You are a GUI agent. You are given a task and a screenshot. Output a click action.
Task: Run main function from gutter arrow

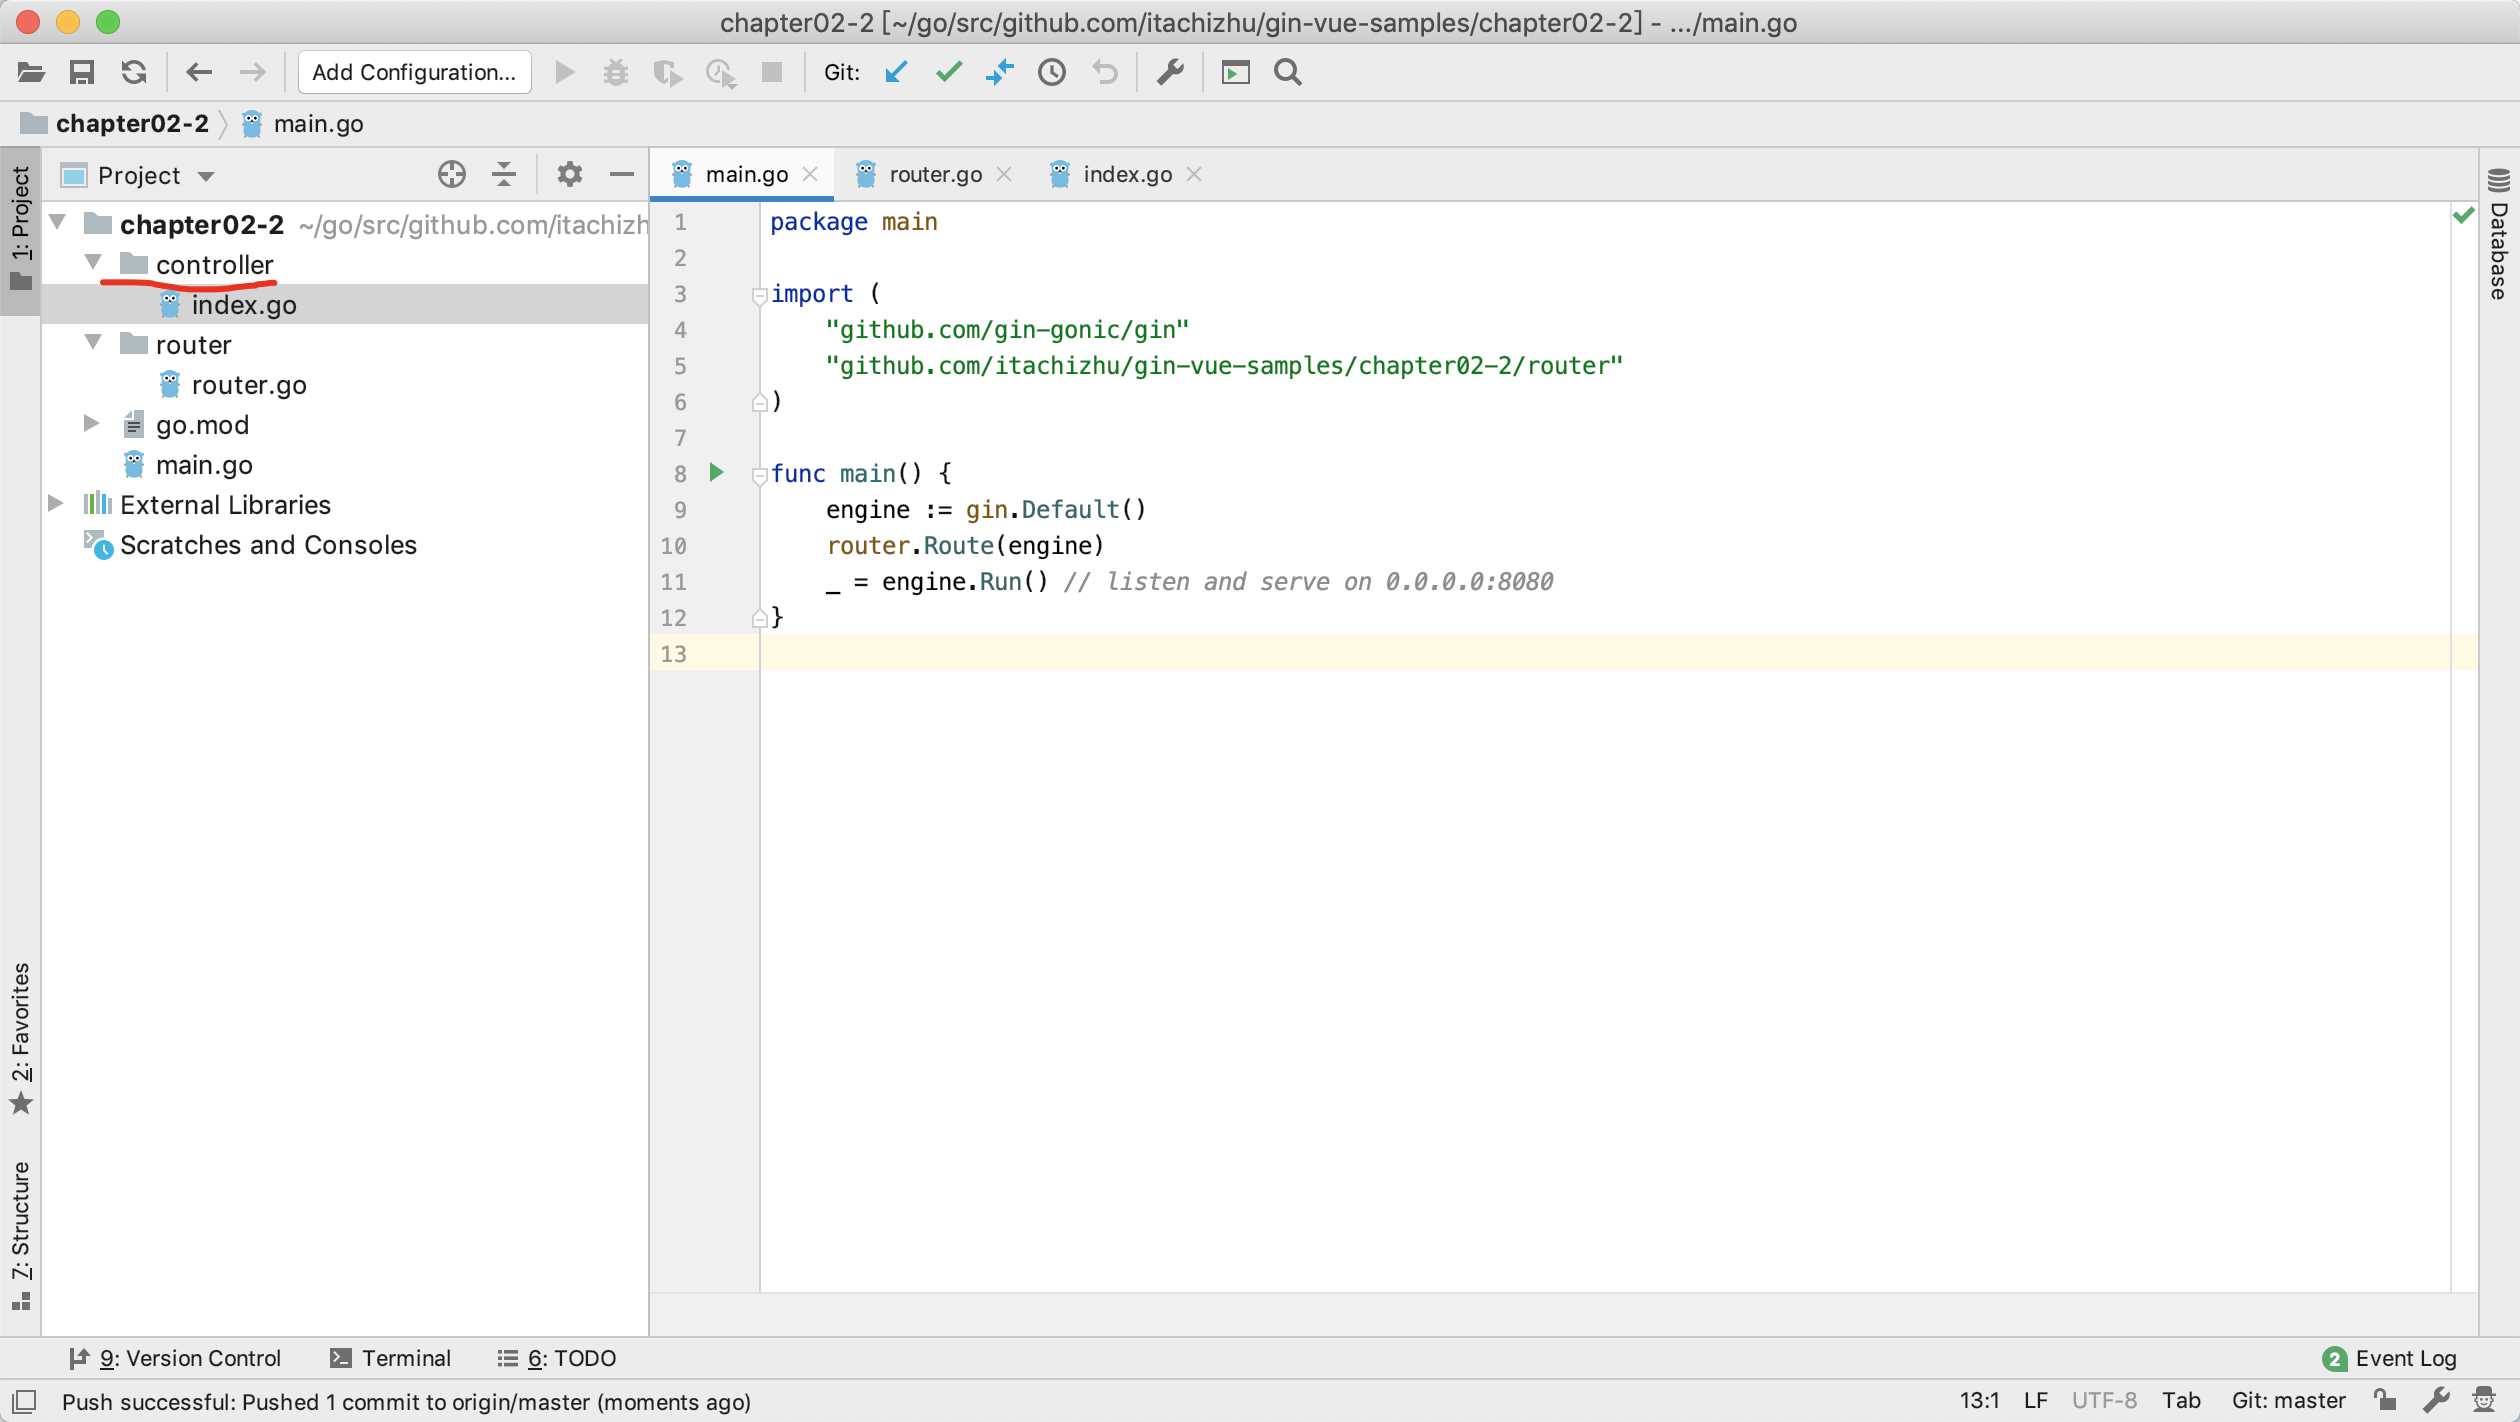tap(716, 472)
